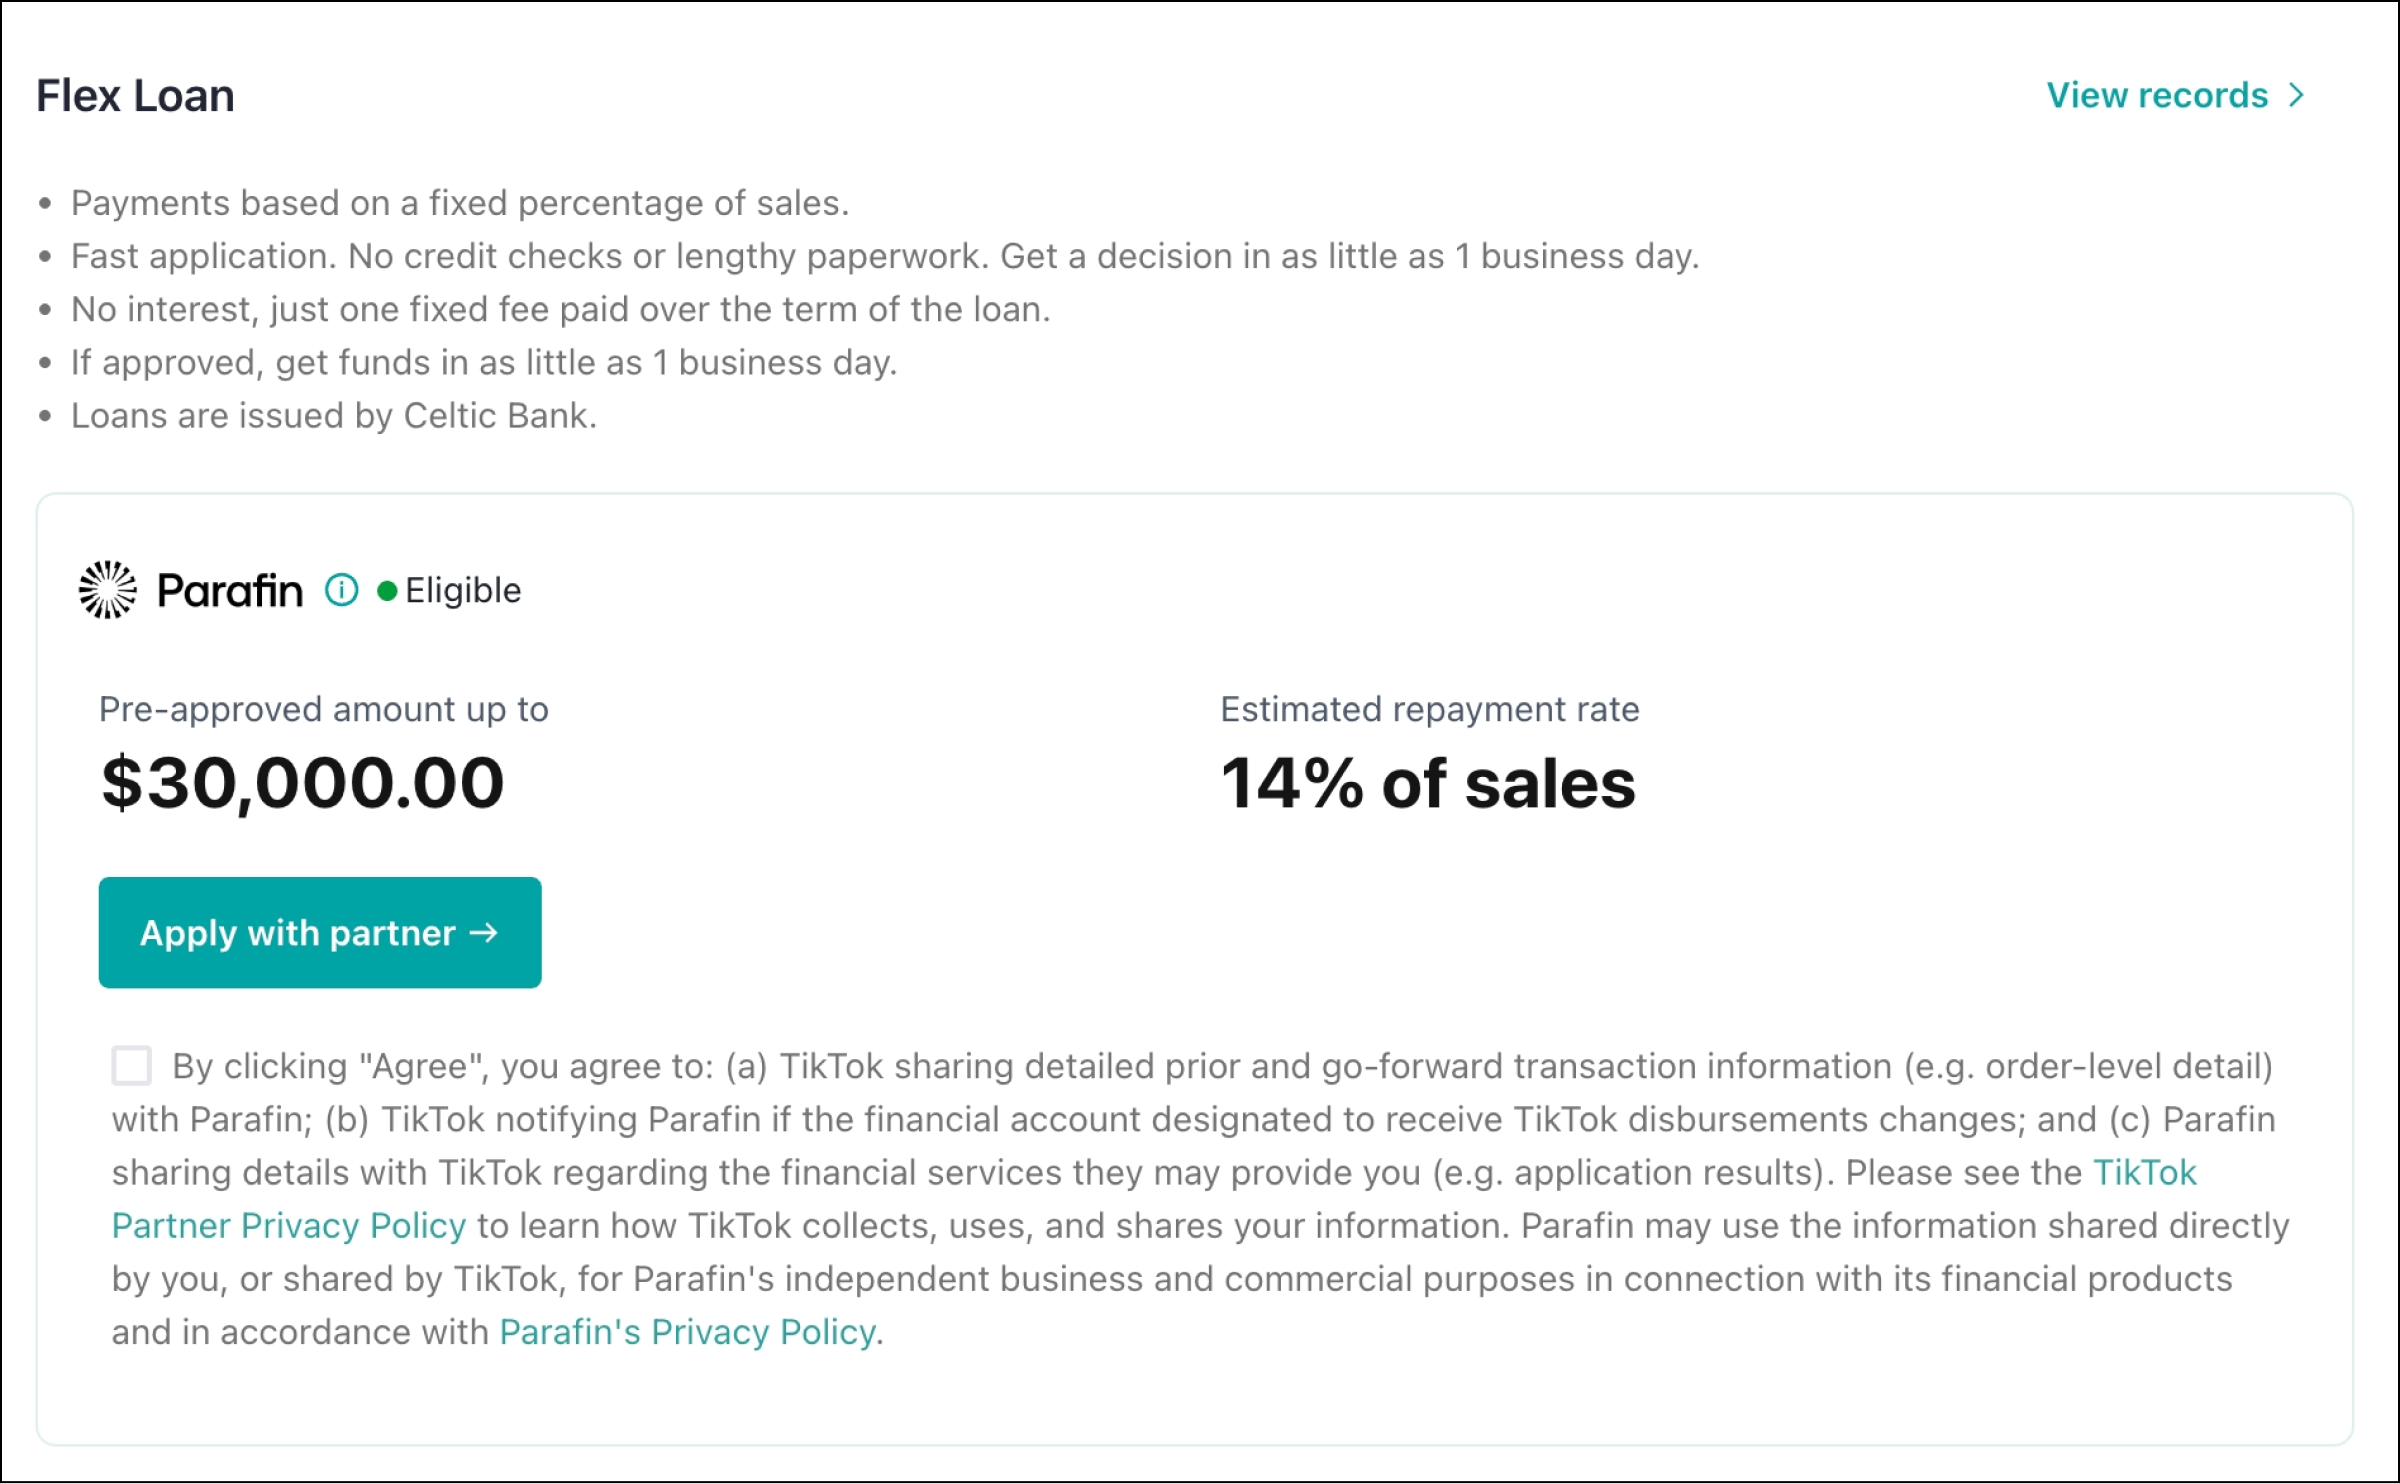Click the chevron beside View records
This screenshot has width=2400, height=1484.
2296,95
